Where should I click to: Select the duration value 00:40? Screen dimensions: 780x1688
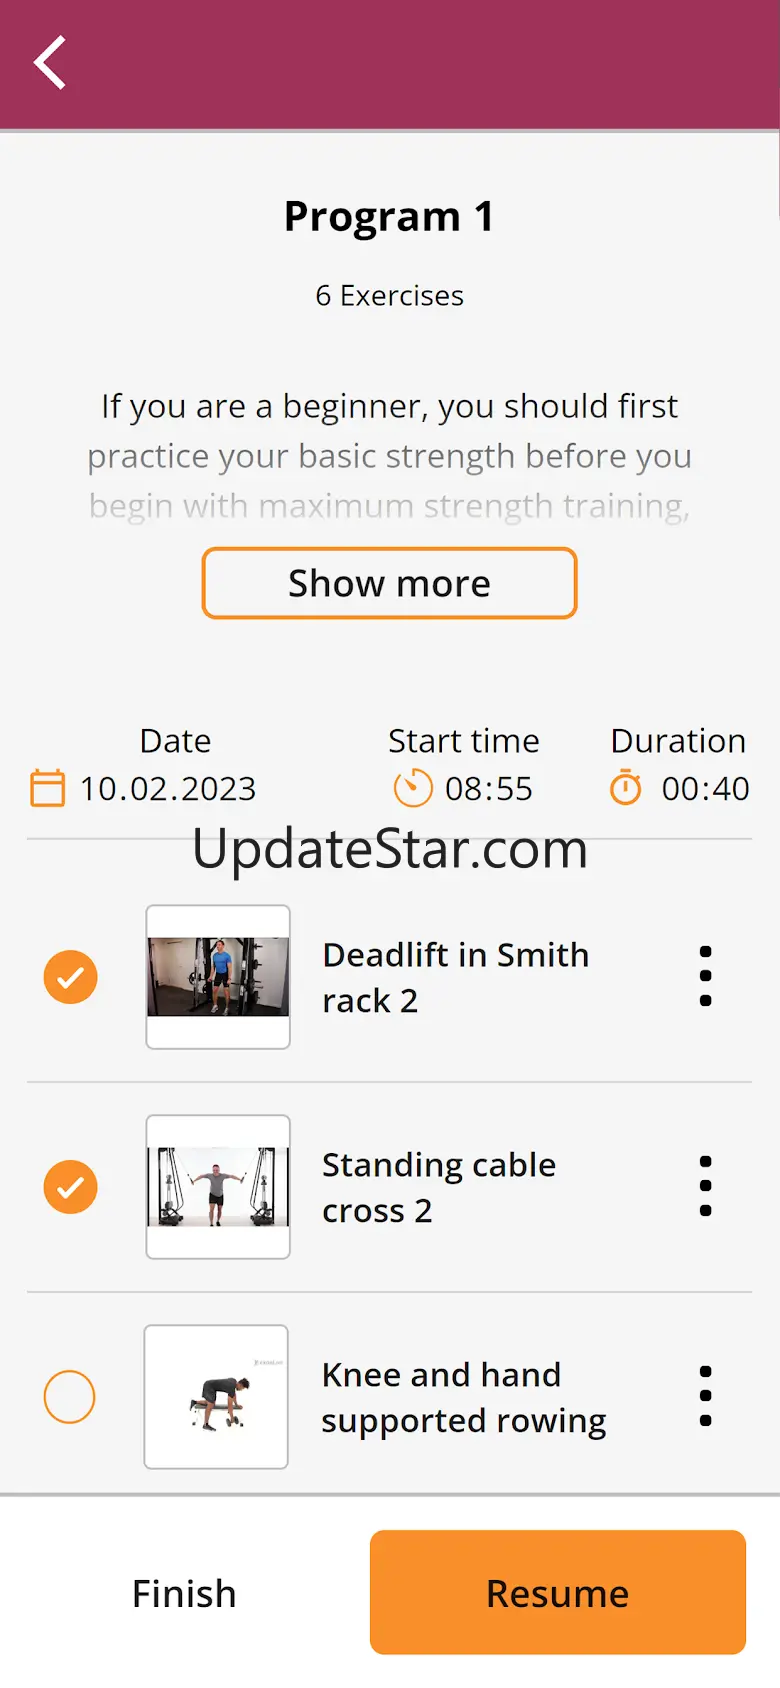pos(705,789)
